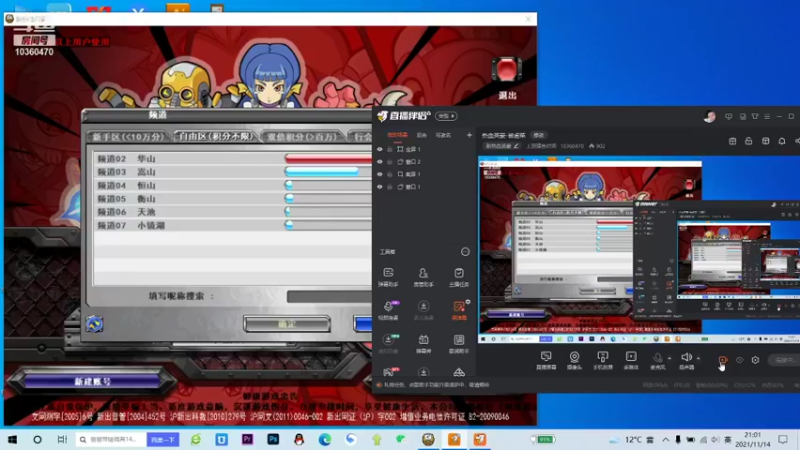Hide the 截屏 1 source
Viewport: 800px width, 450px height.
[380, 174]
